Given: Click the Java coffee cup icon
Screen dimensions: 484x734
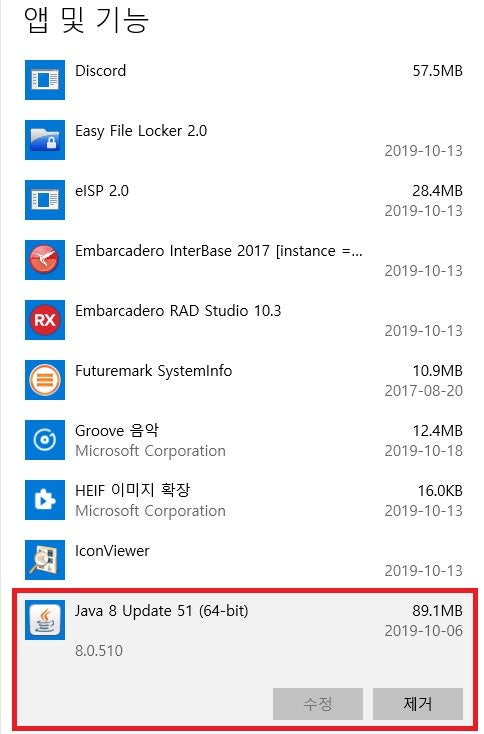Looking at the screenshot, I should [x=45, y=619].
